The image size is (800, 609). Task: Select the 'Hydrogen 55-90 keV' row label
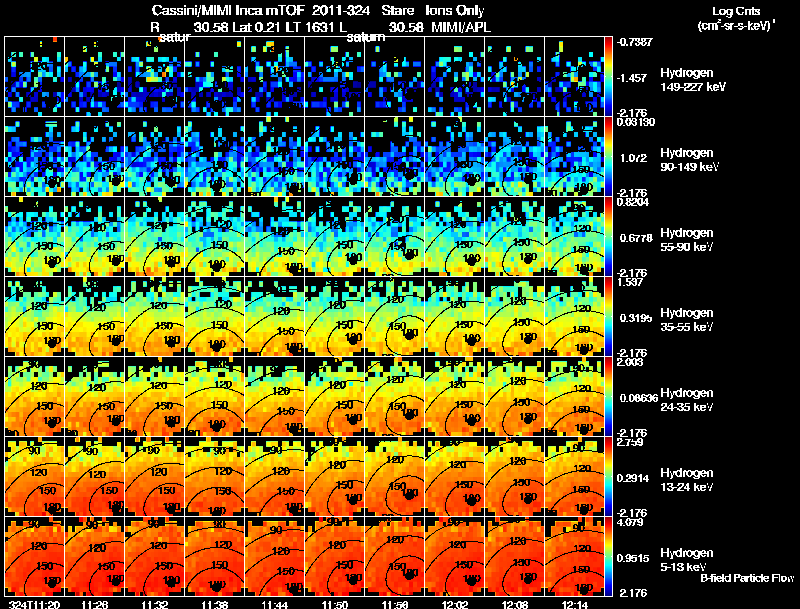click(687, 240)
